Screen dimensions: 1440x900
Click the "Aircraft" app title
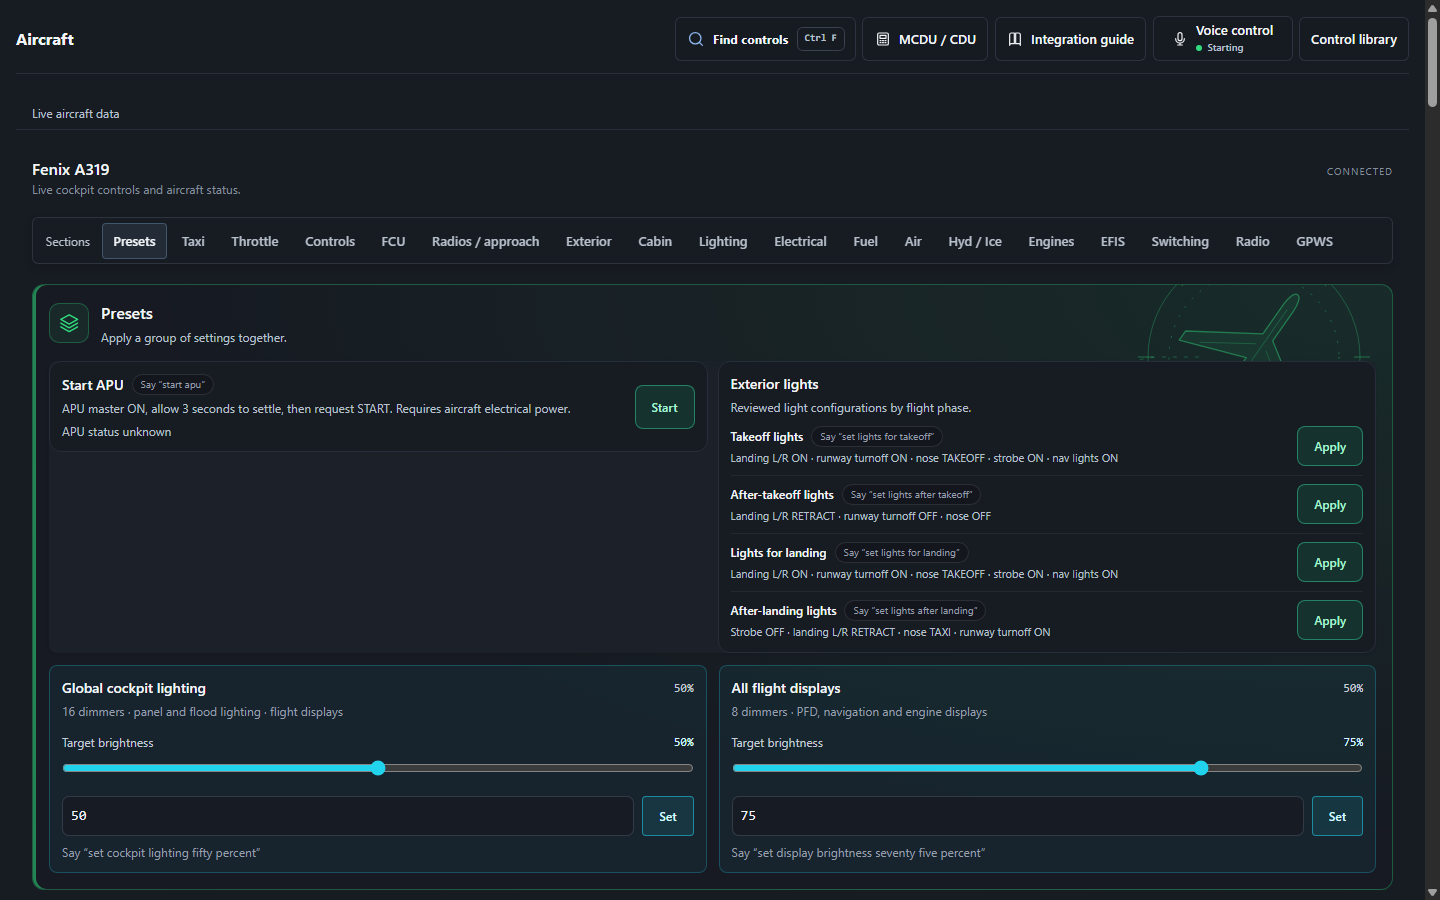45,39
